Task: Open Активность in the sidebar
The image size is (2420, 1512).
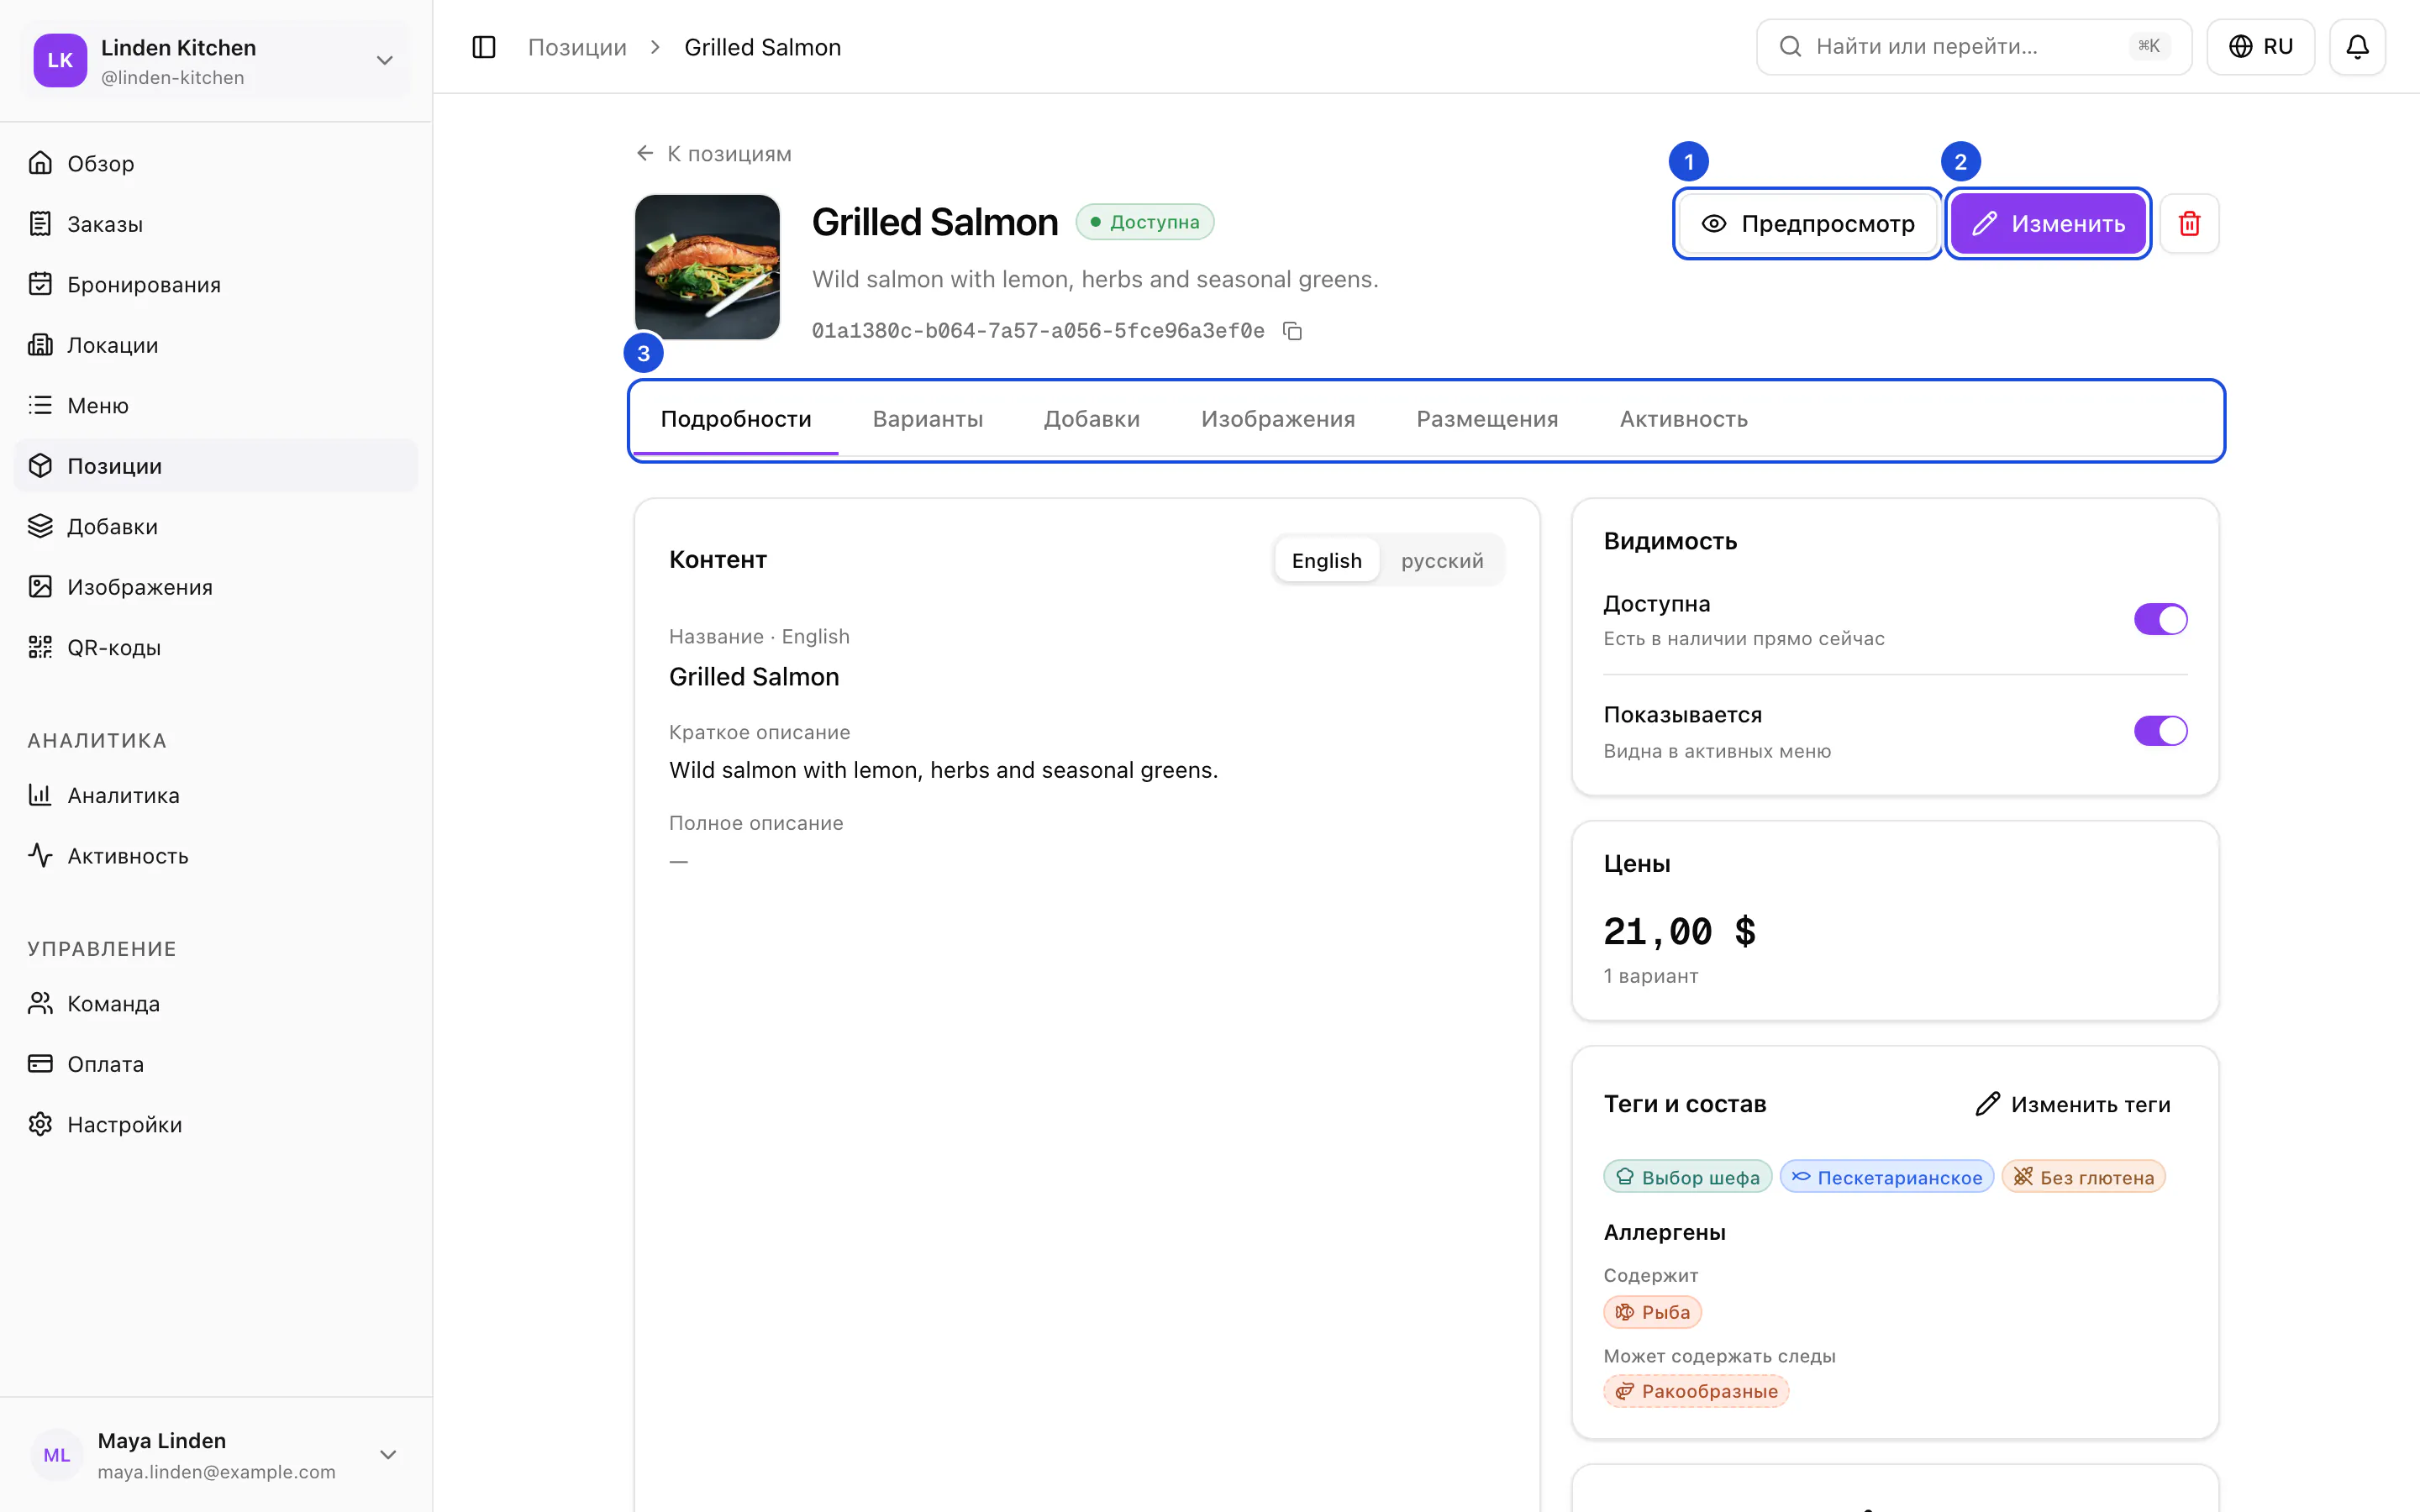Action: (x=216, y=856)
